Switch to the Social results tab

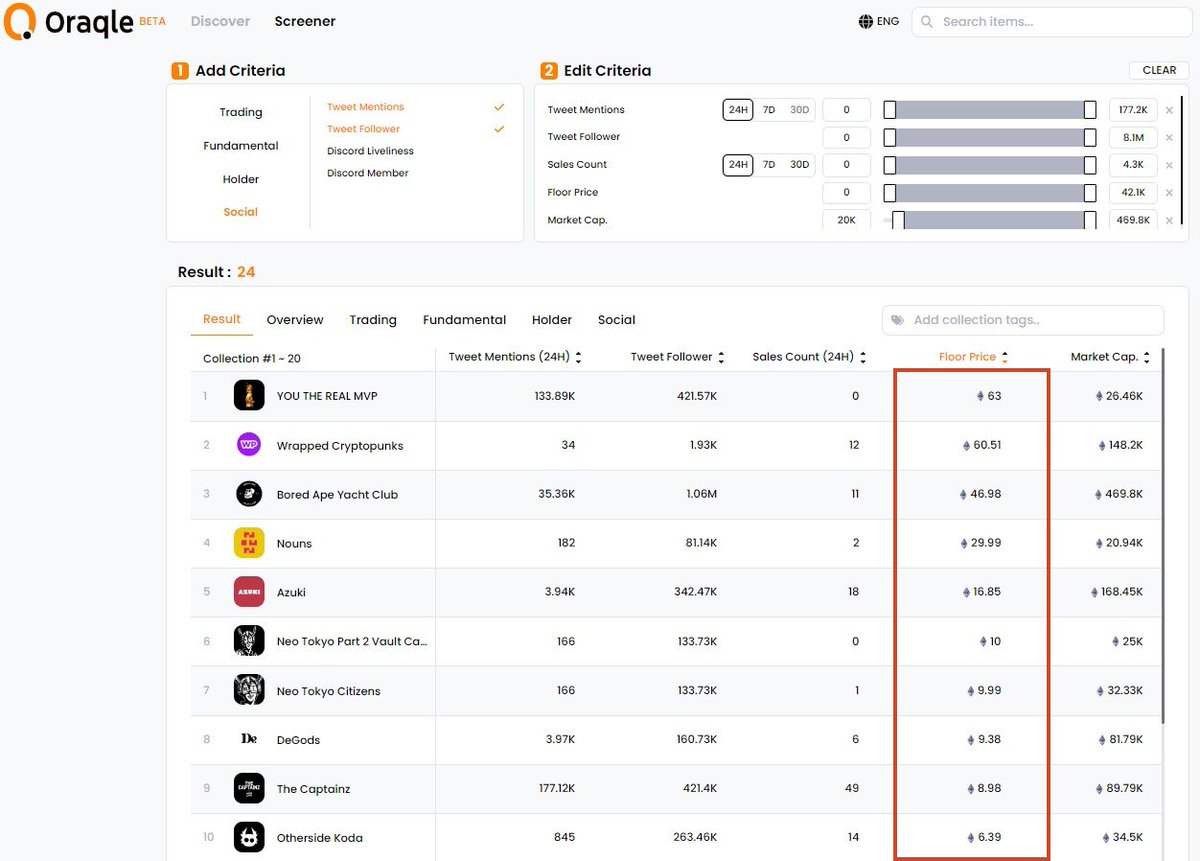coord(617,320)
